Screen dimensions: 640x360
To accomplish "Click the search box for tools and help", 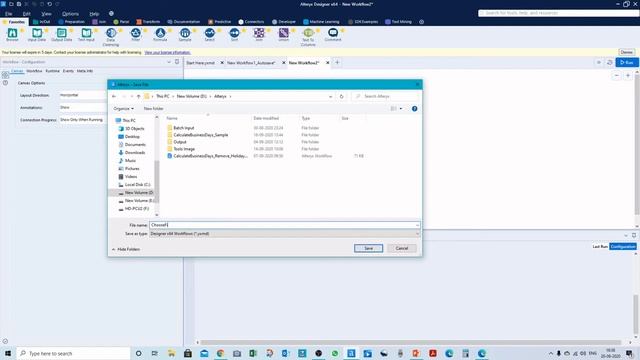I will 558,13.
